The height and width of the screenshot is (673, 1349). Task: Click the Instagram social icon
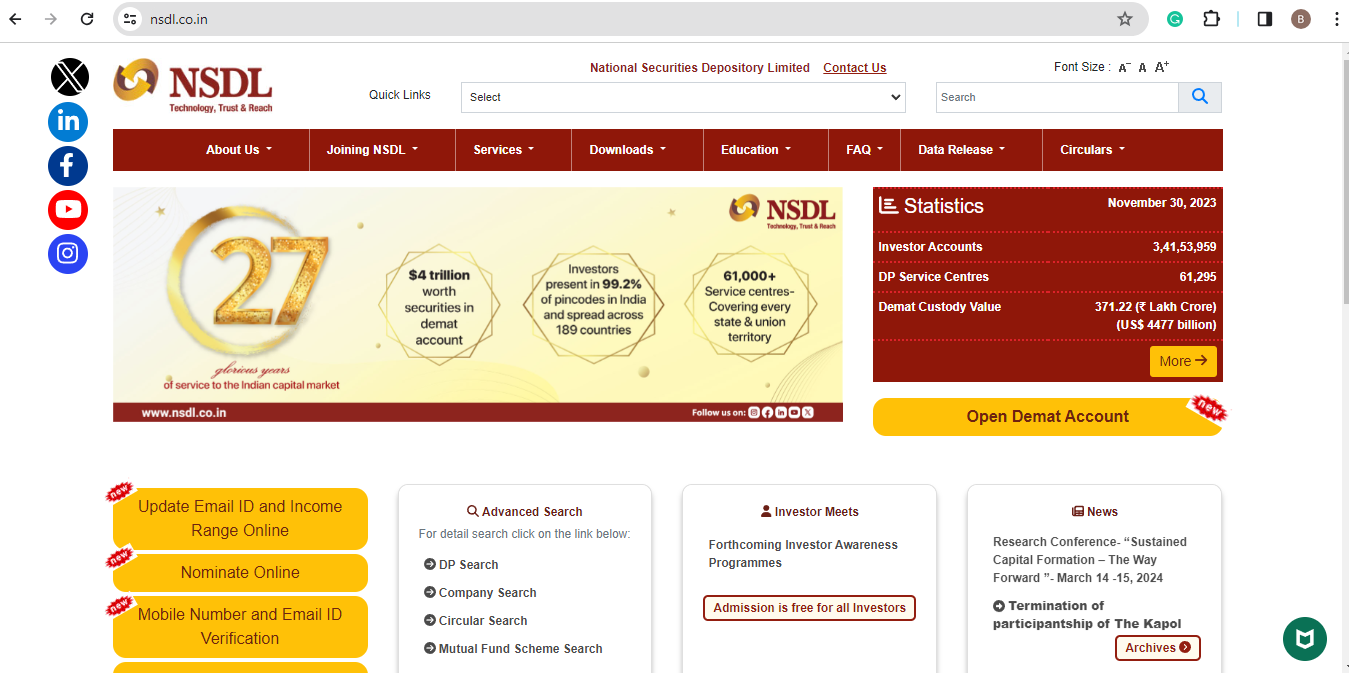68,254
